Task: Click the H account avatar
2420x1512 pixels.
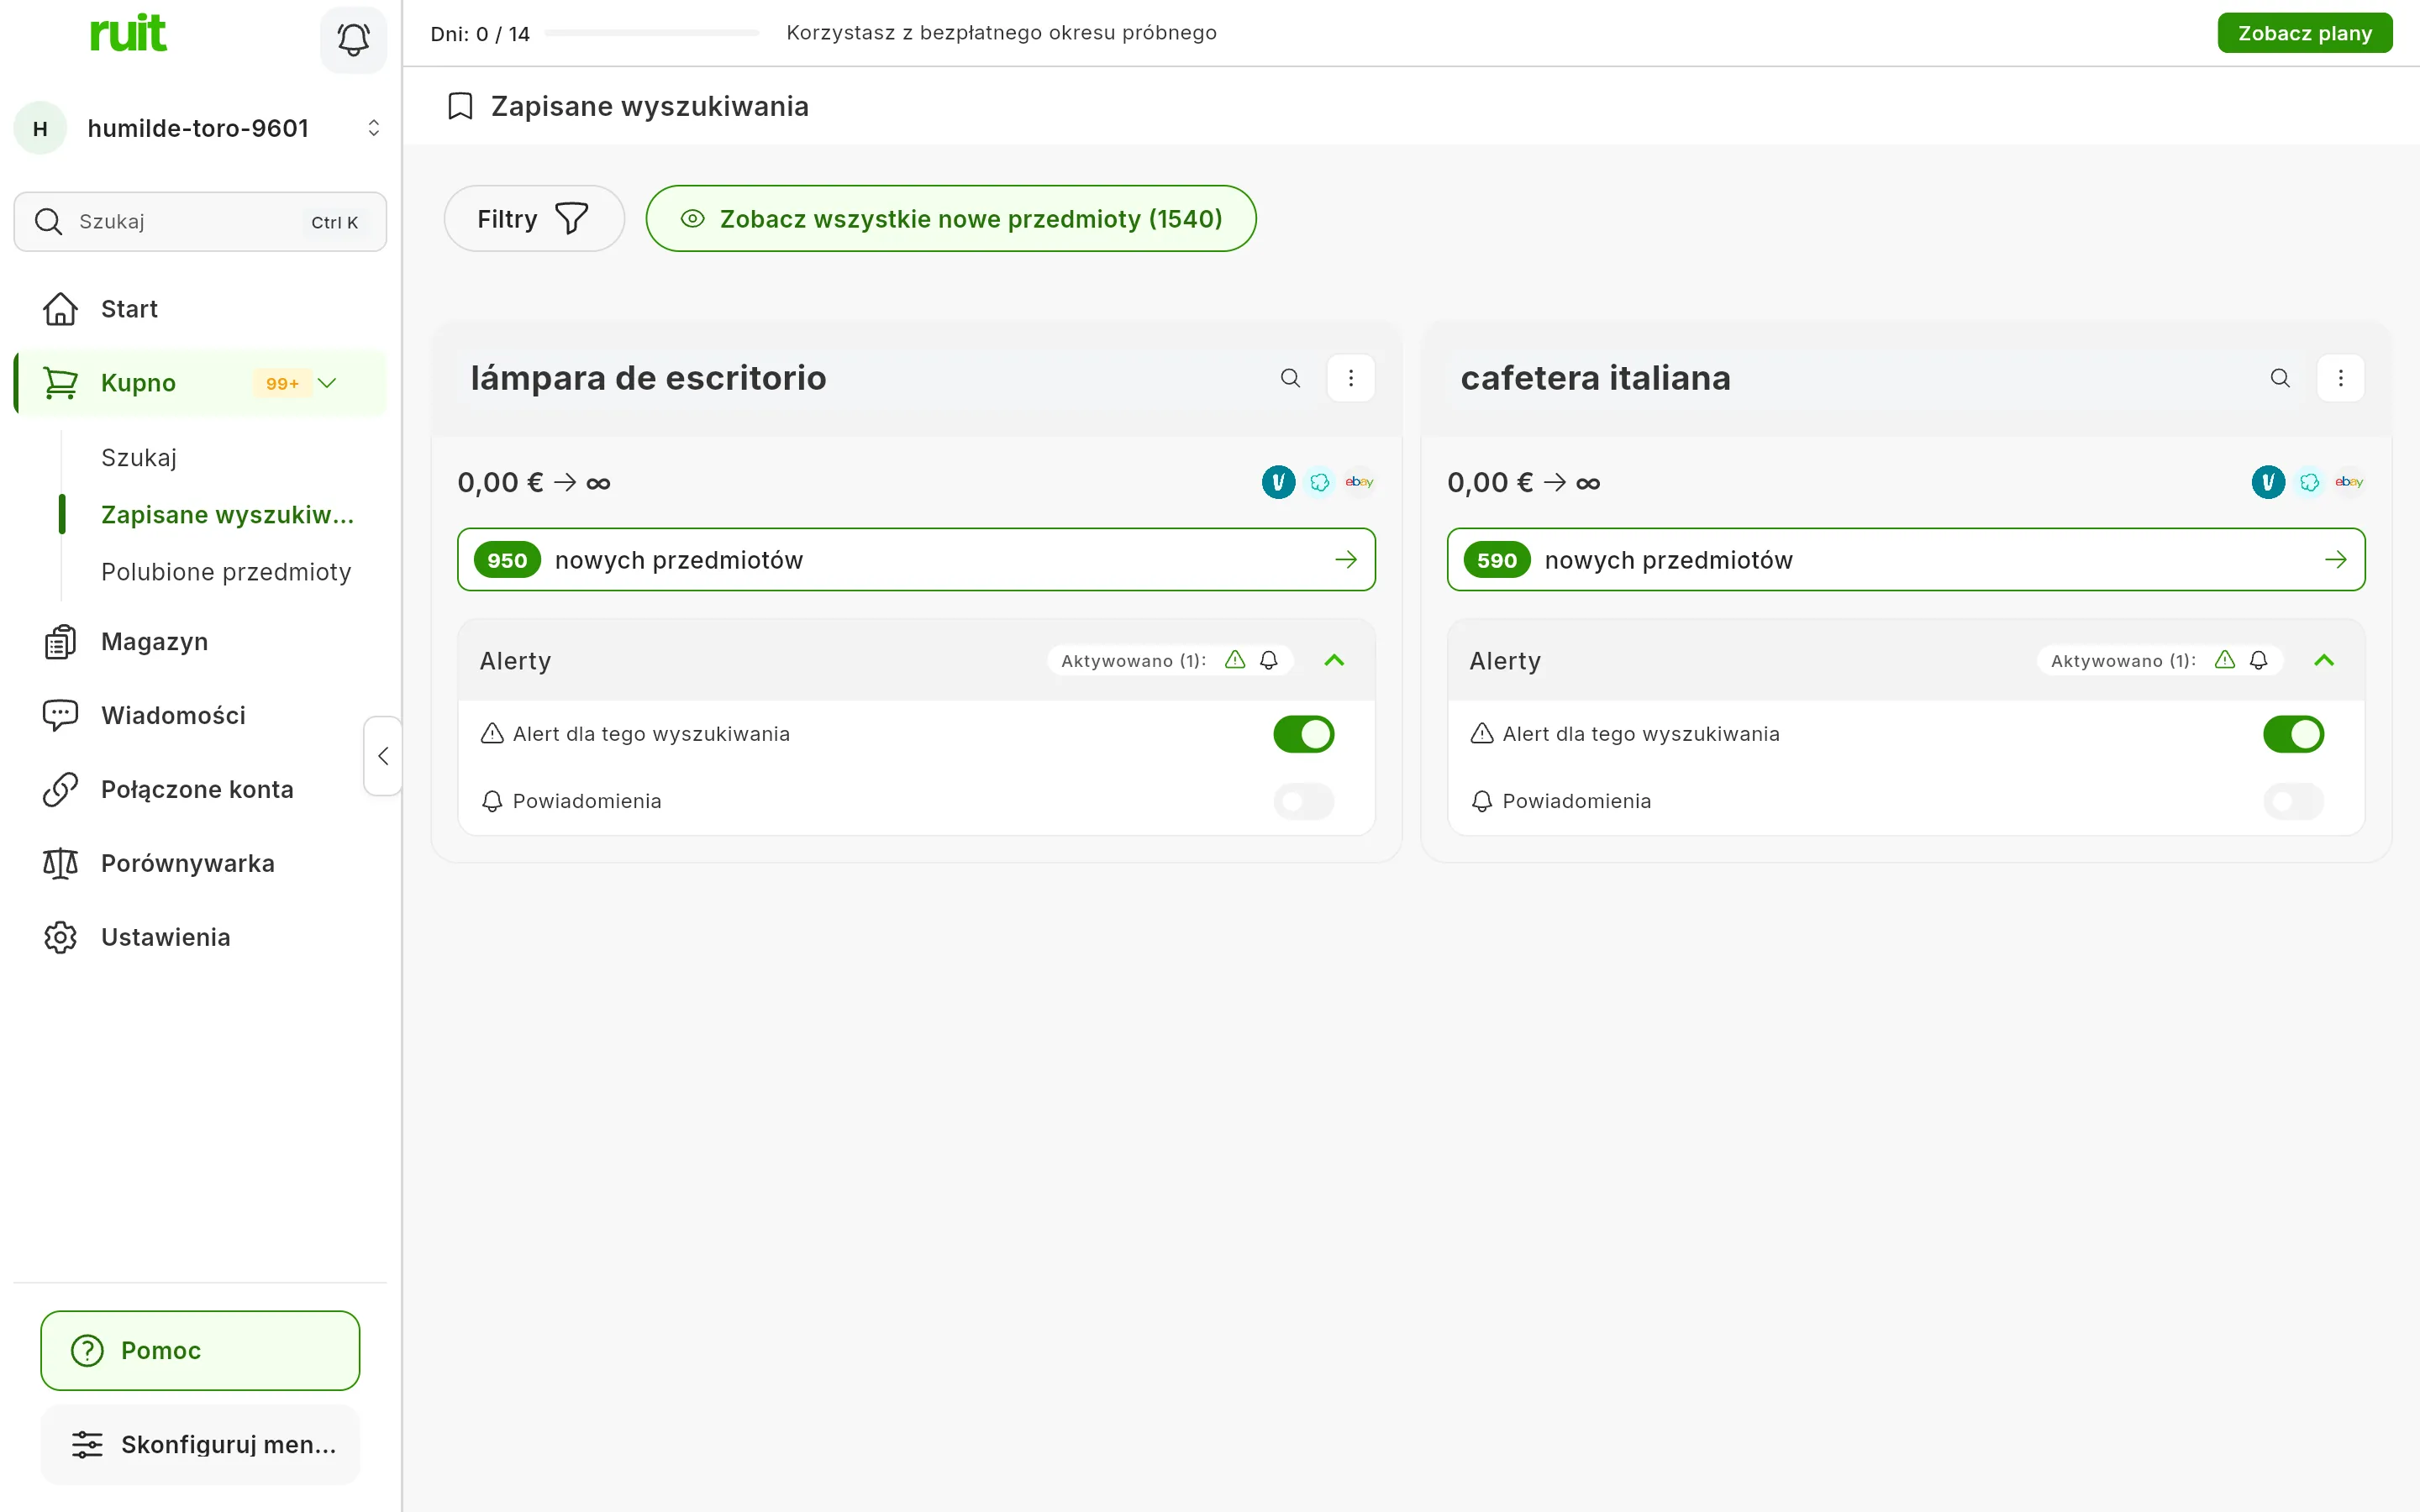Action: pos(40,128)
